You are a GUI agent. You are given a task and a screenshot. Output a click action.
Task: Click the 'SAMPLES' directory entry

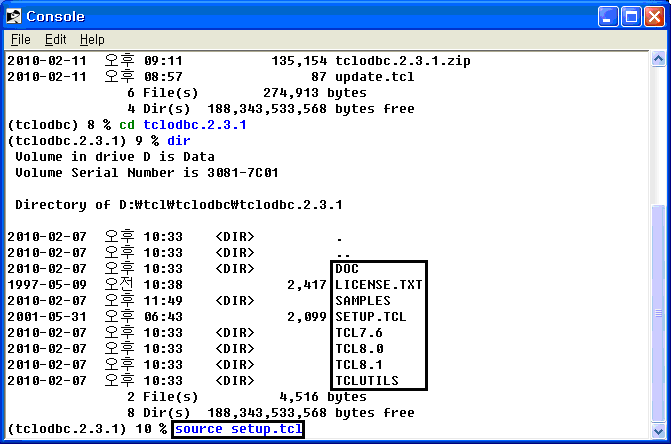[x=363, y=301]
